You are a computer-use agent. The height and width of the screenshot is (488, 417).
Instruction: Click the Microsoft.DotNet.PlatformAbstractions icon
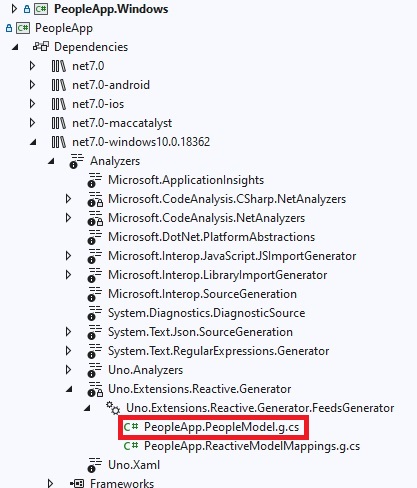pos(94,237)
